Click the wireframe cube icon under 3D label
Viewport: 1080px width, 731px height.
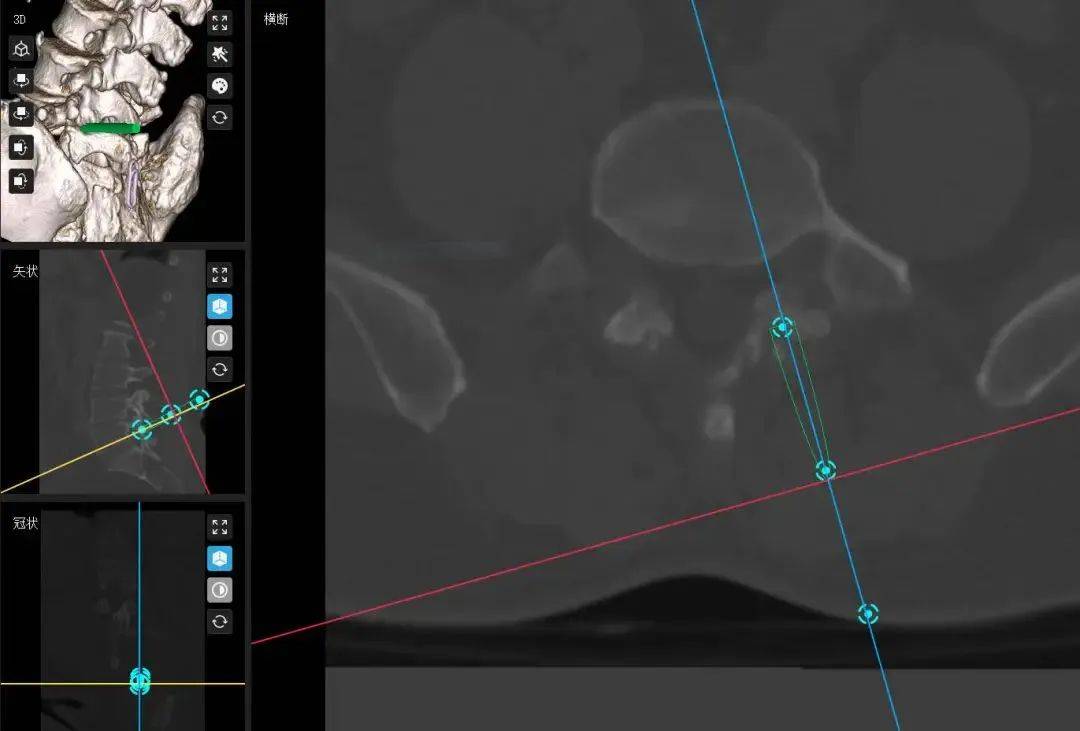coord(21,49)
